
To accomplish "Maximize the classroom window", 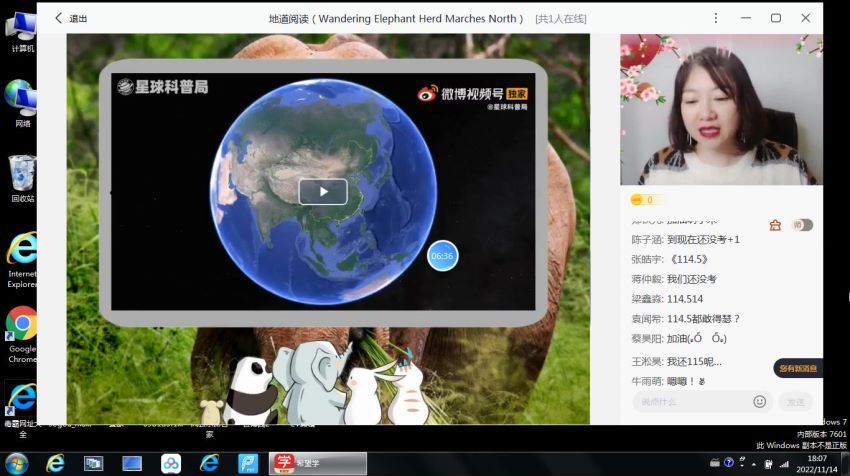I will click(x=776, y=18).
